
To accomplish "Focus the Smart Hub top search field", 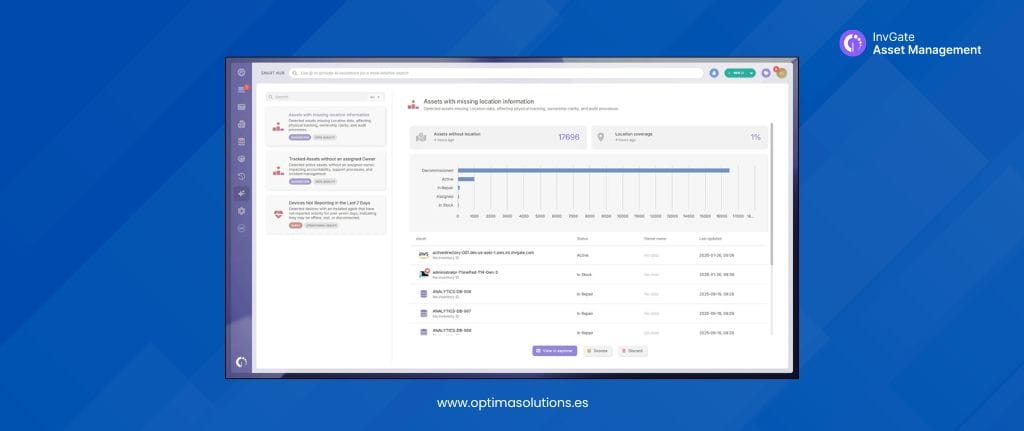I will 496,73.
